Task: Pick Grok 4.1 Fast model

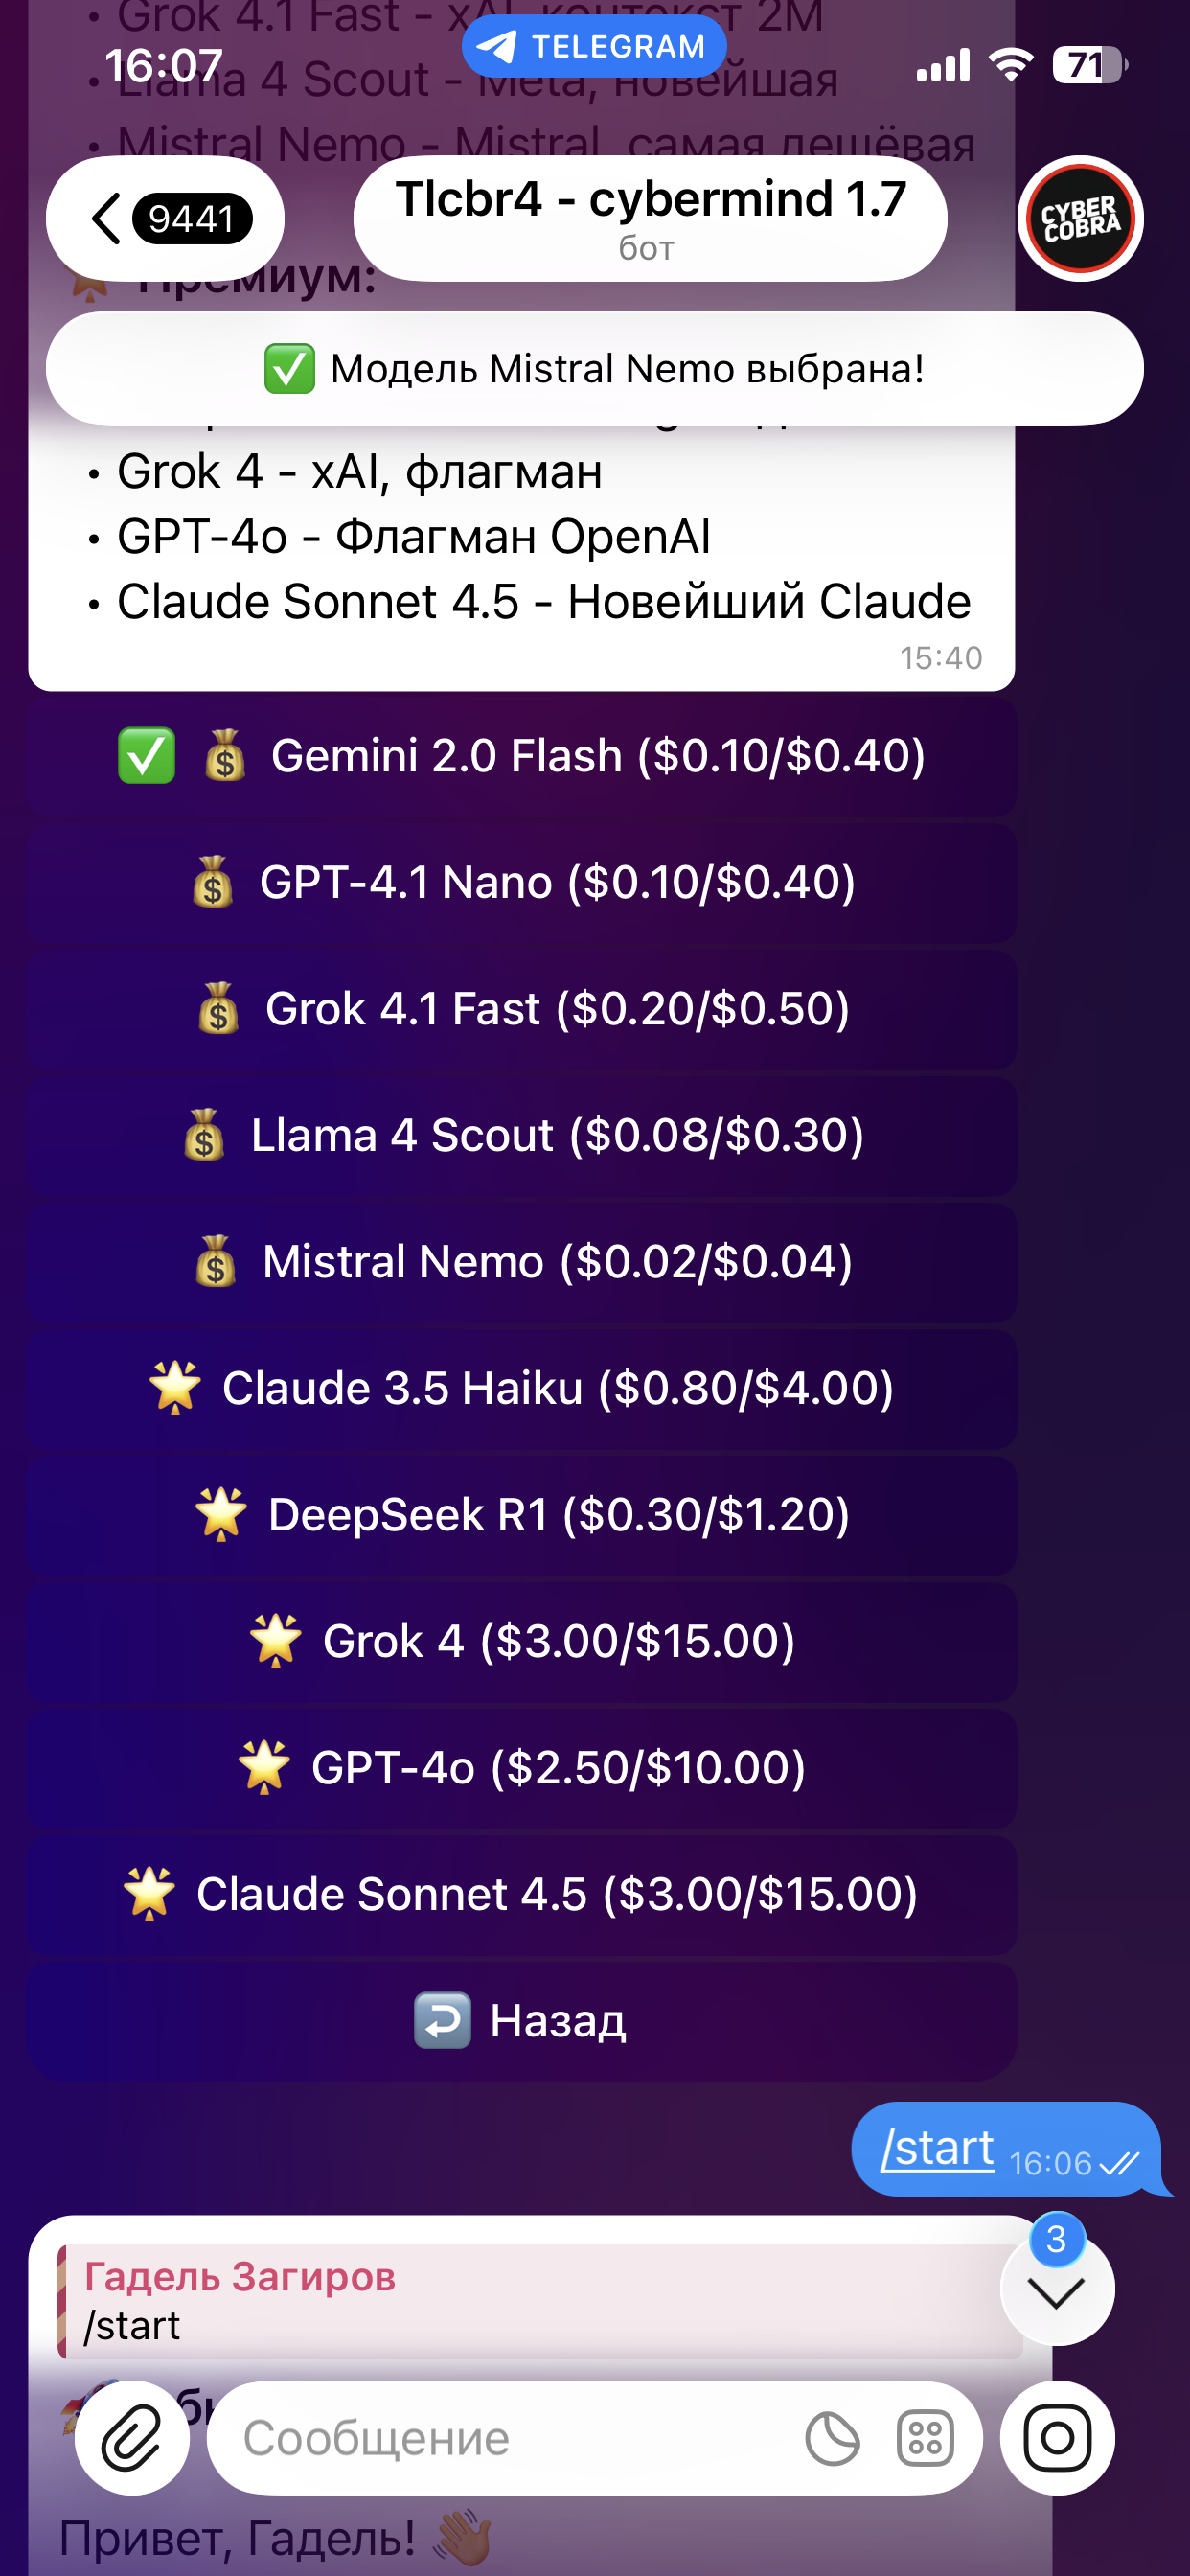Action: click(x=521, y=1009)
